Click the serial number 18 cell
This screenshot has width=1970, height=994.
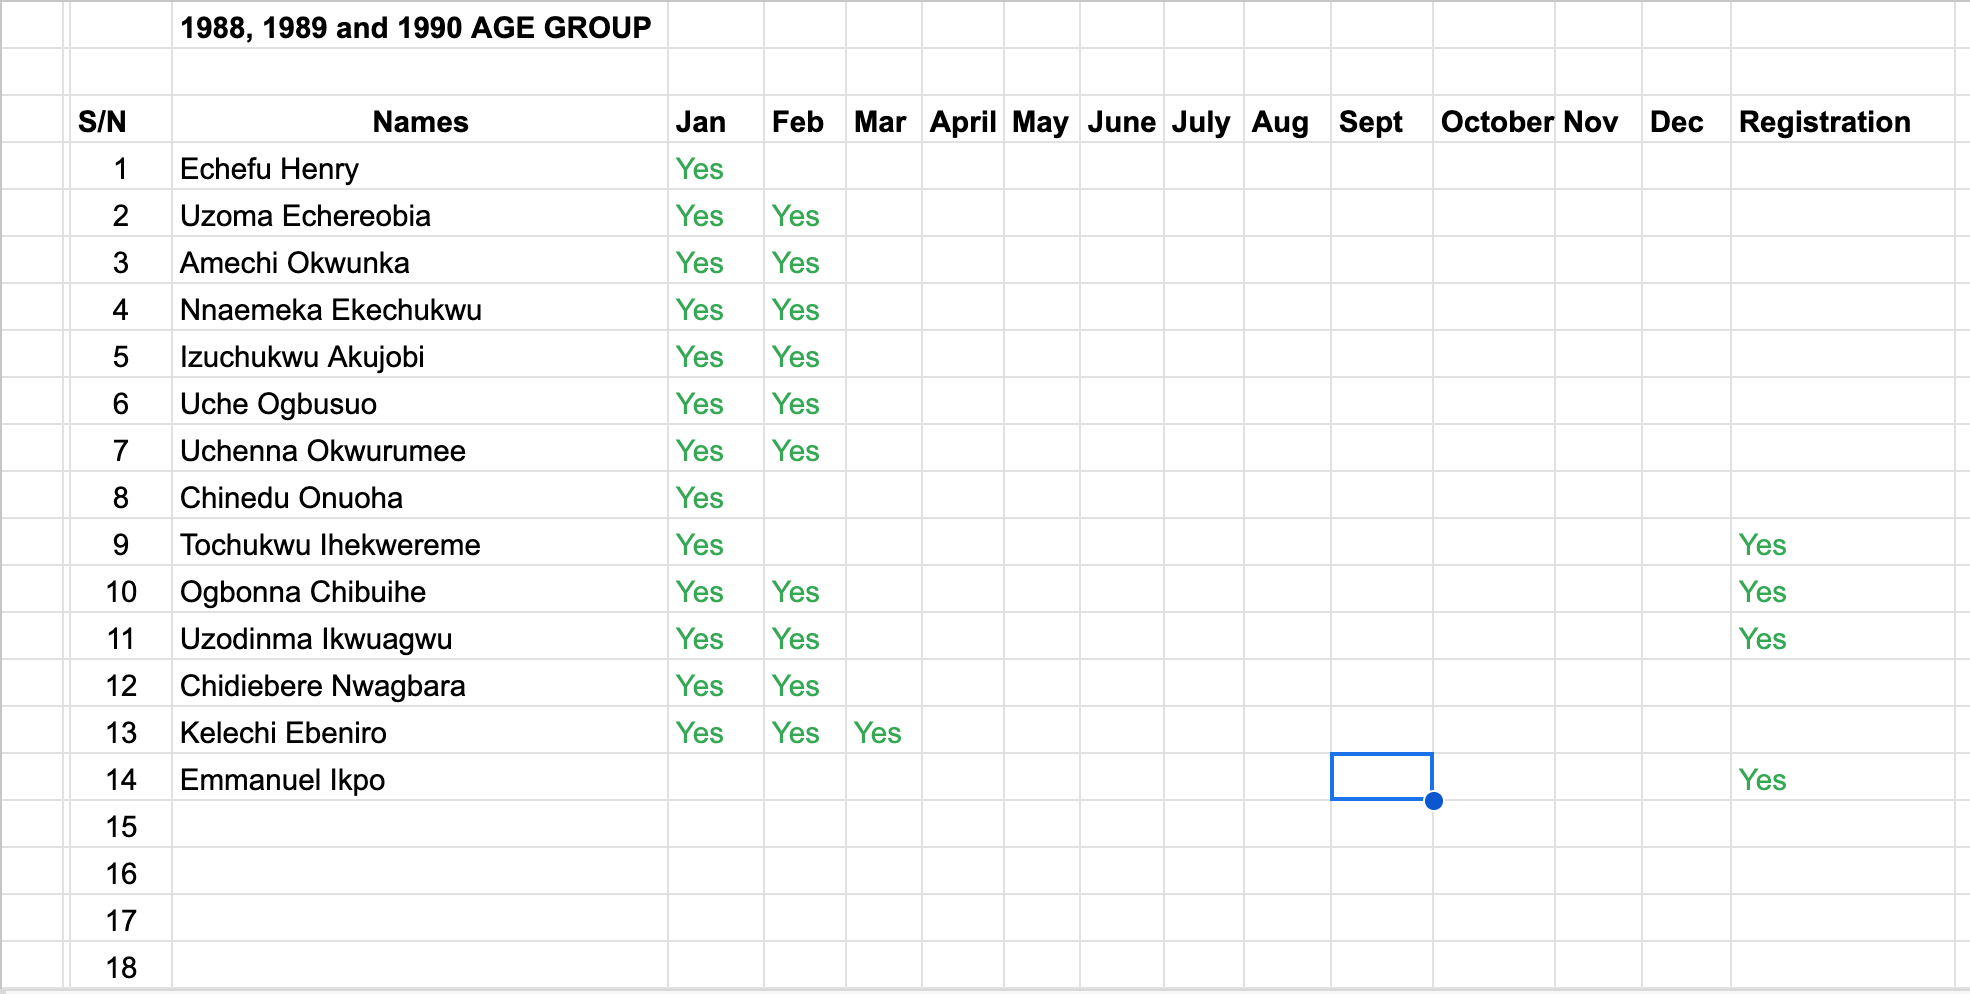(x=121, y=968)
